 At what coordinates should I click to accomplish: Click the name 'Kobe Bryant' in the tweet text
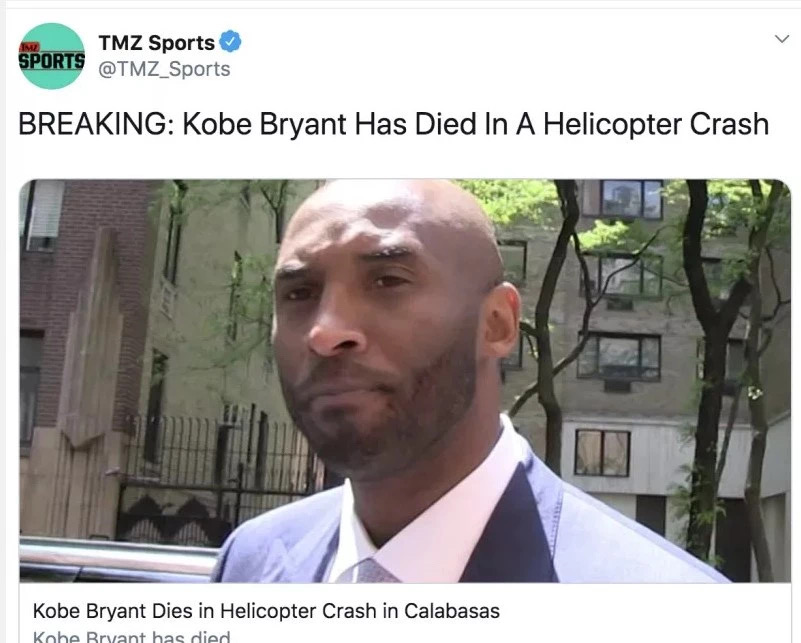click(x=265, y=124)
